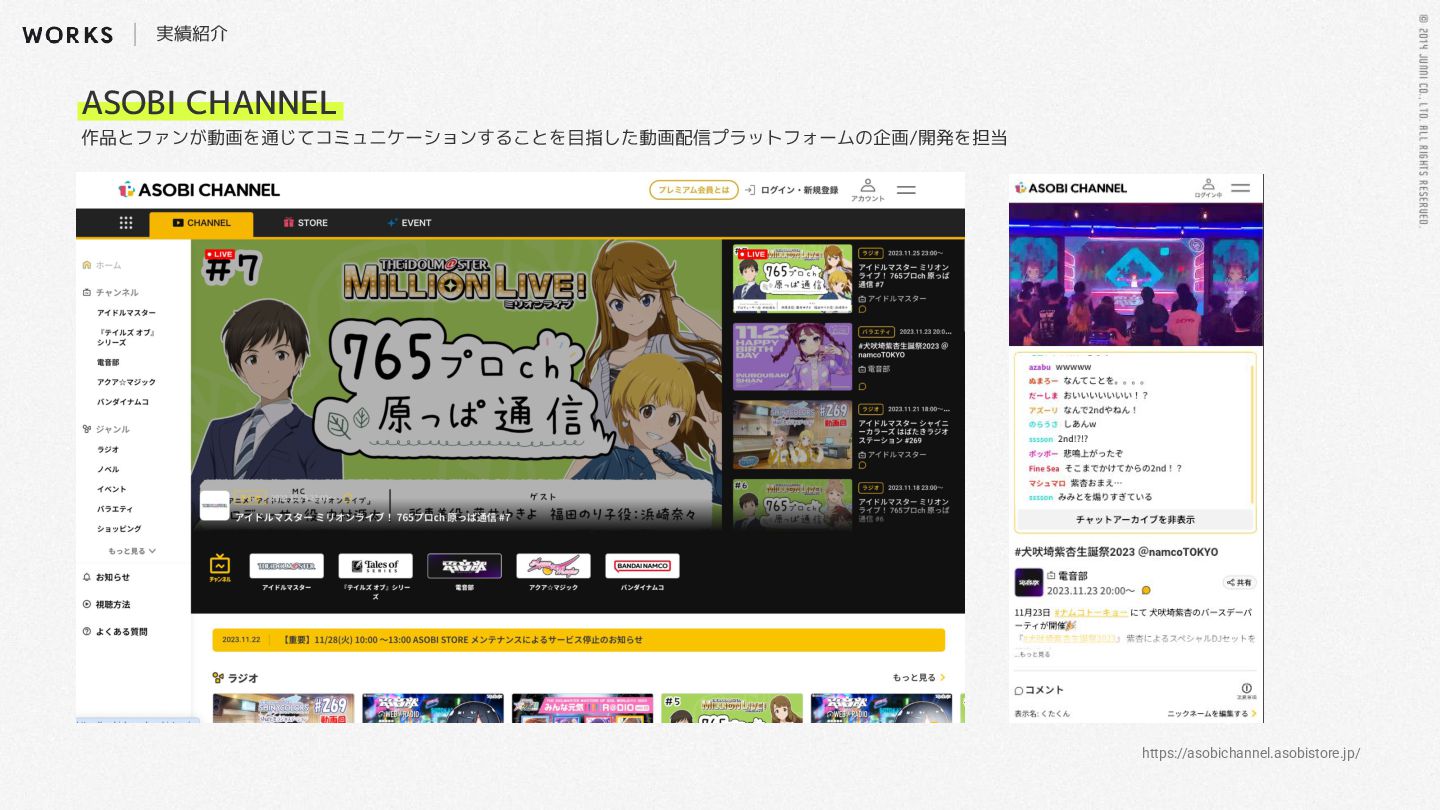Click the URL asobichannel.asobistore.jp

coord(1251,753)
